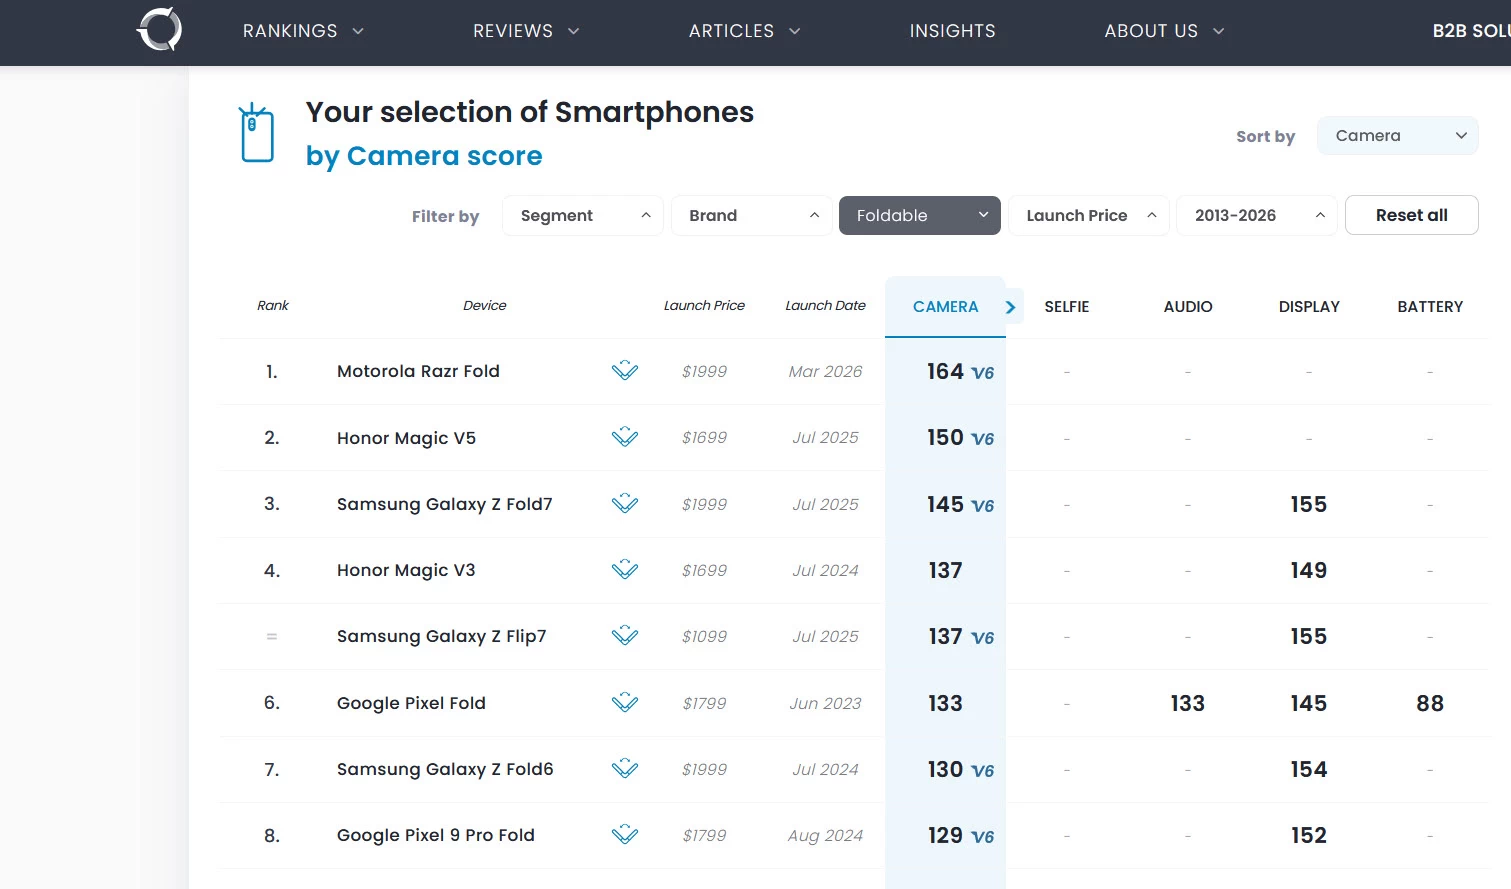Click display score 149 for Honor Magic V3
Screen dimensions: 1511x889
[x=1308, y=570]
